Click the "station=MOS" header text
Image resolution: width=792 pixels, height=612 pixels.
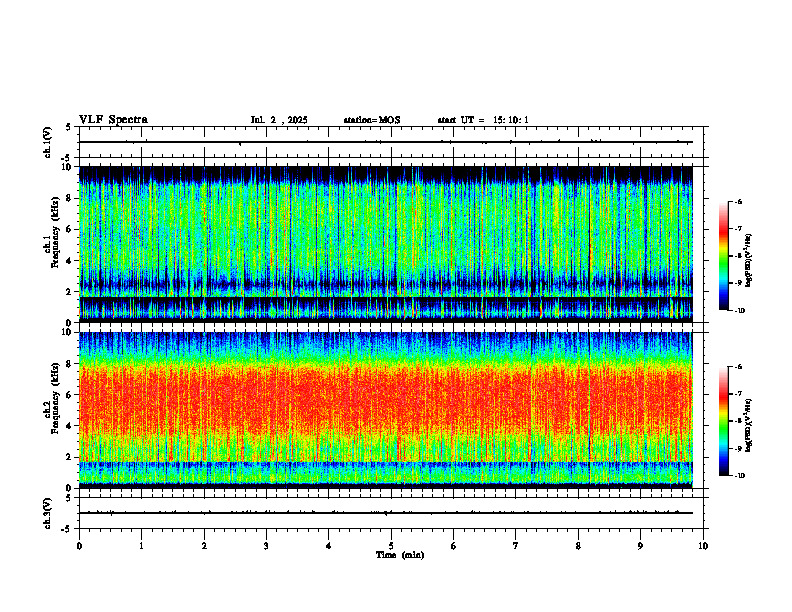pyautogui.click(x=372, y=120)
